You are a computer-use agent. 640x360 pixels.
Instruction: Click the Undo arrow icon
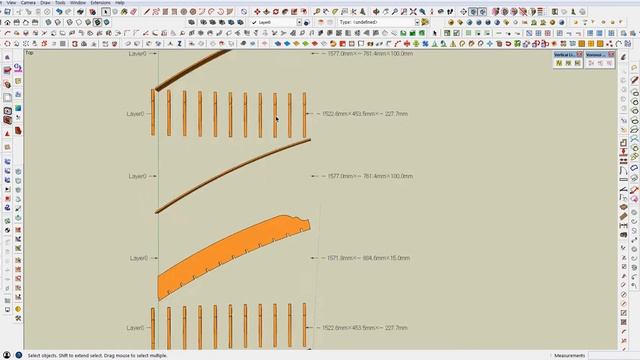[x=59, y=12]
